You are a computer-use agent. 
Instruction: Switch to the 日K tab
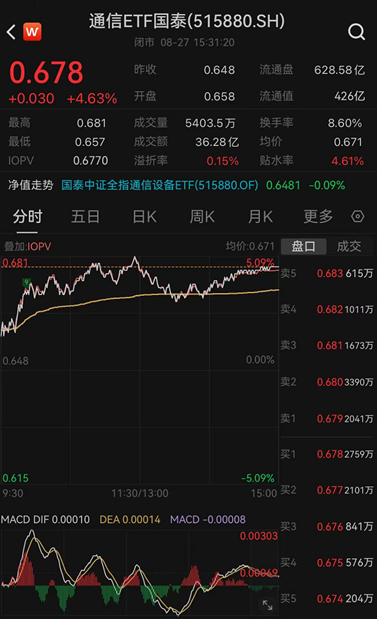(144, 217)
